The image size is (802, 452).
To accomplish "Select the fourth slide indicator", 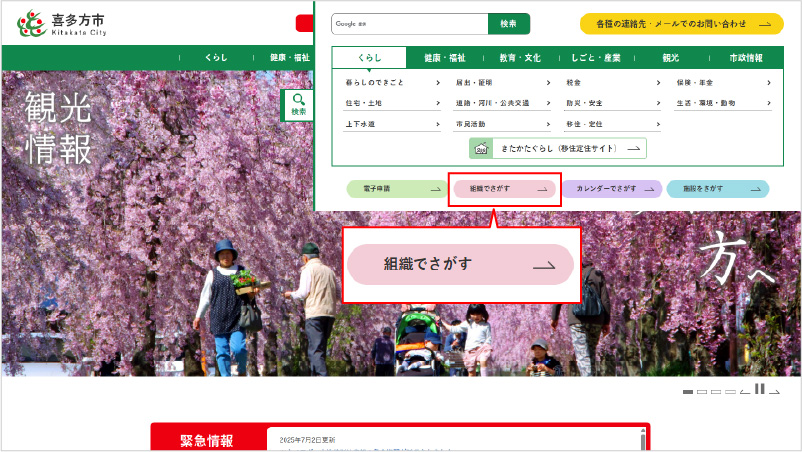I will coord(730,392).
